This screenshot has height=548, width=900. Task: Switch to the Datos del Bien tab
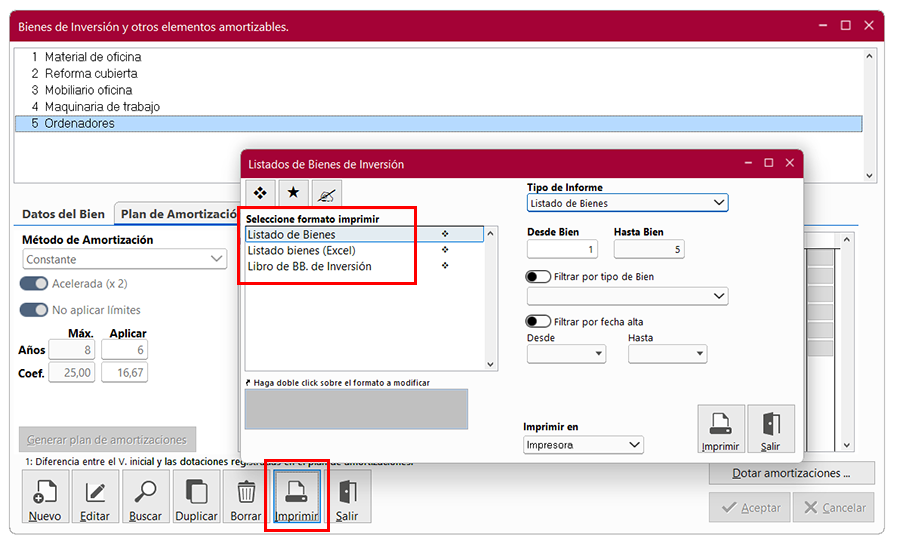[x=63, y=214]
